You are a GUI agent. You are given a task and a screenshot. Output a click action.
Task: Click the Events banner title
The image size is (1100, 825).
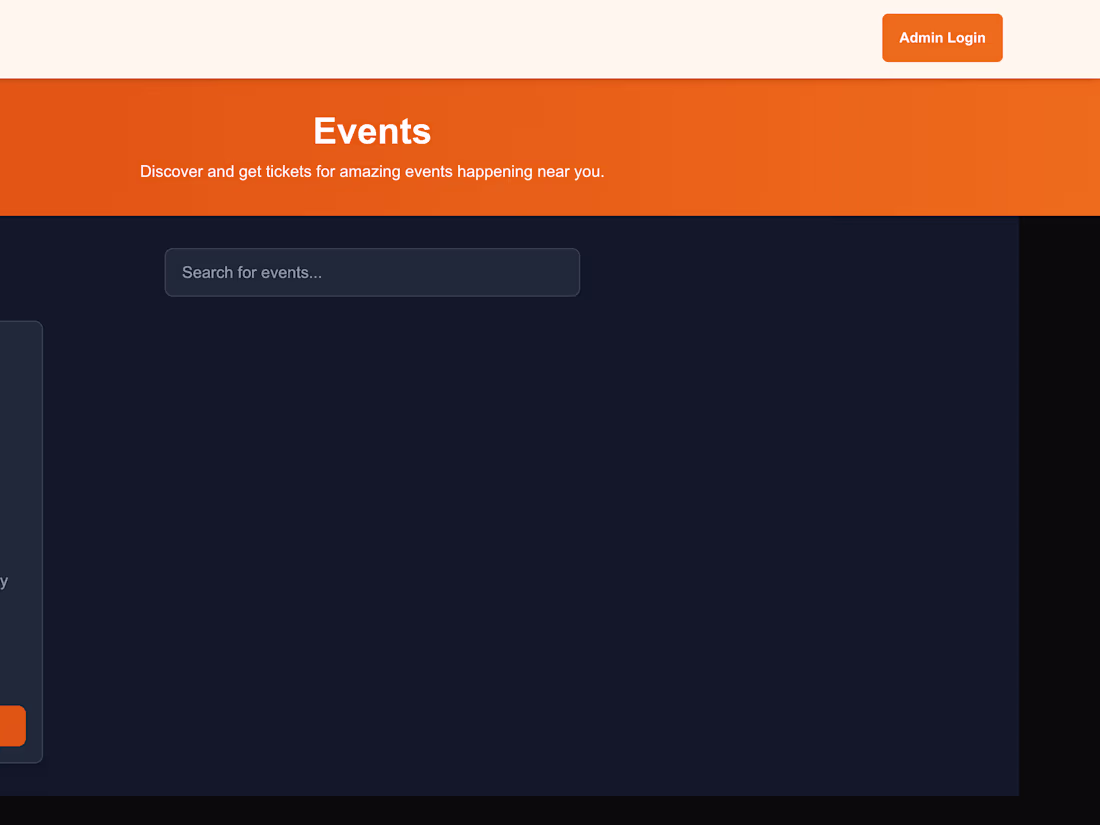(371, 131)
